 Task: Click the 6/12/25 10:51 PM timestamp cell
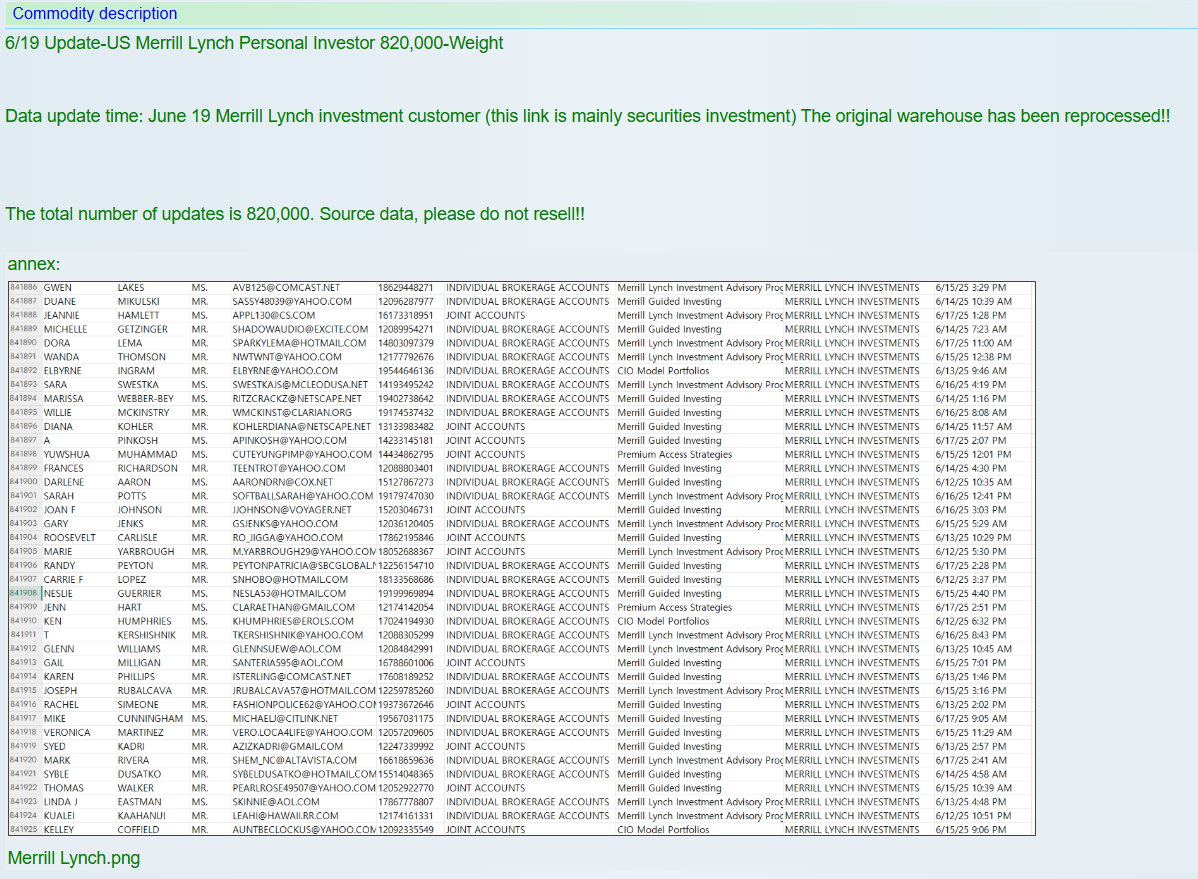click(973, 816)
